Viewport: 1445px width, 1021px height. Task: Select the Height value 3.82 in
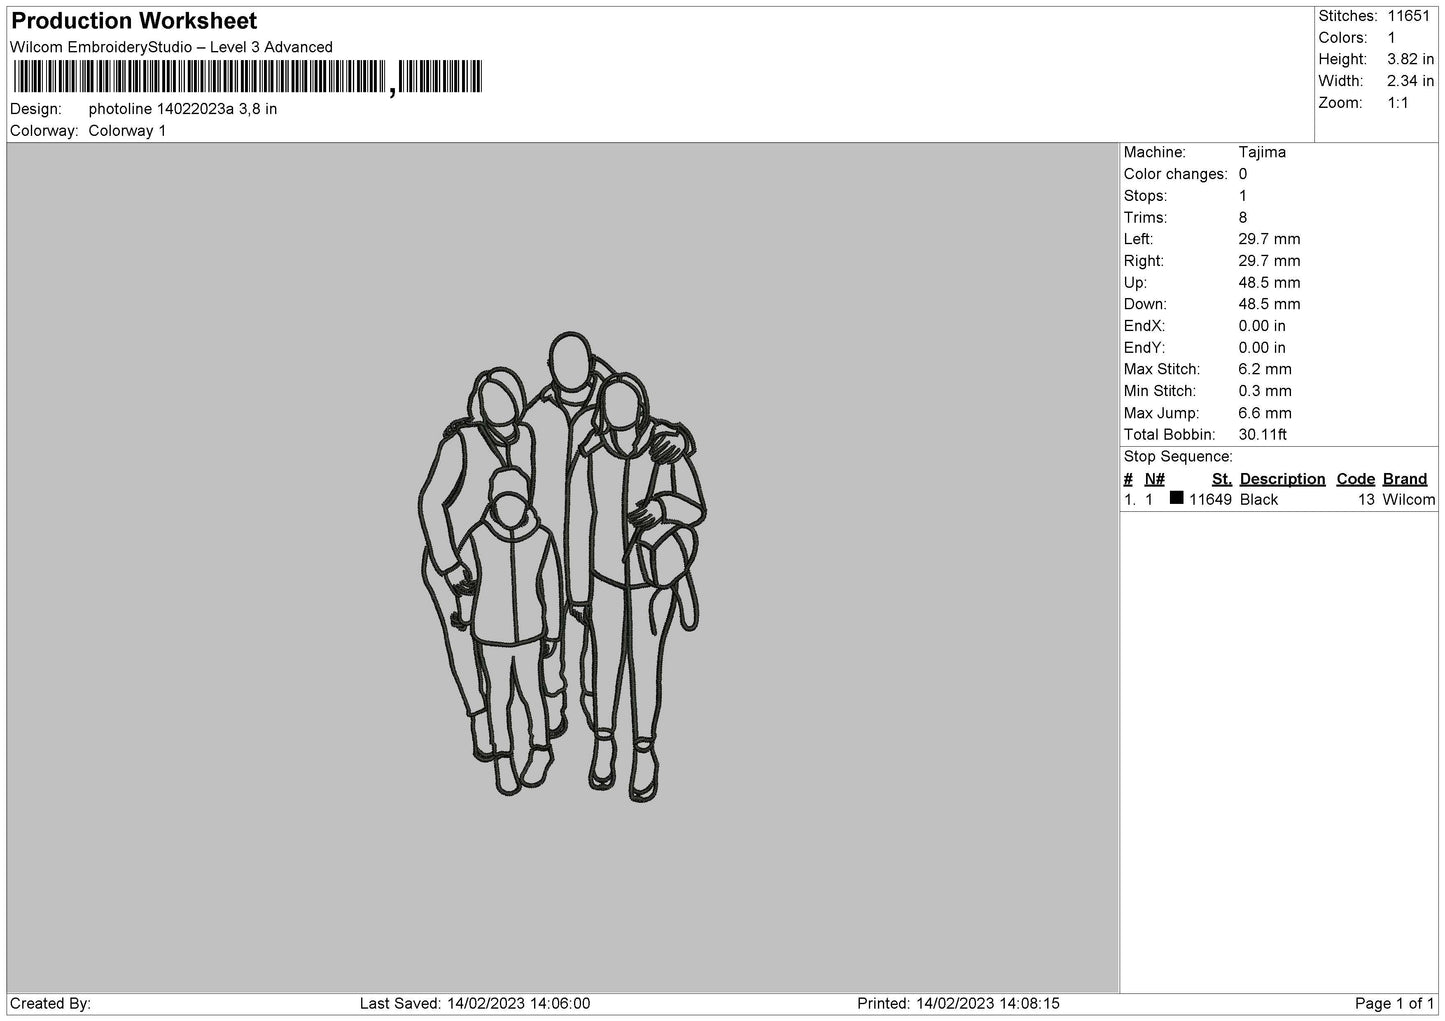[x=1410, y=60]
